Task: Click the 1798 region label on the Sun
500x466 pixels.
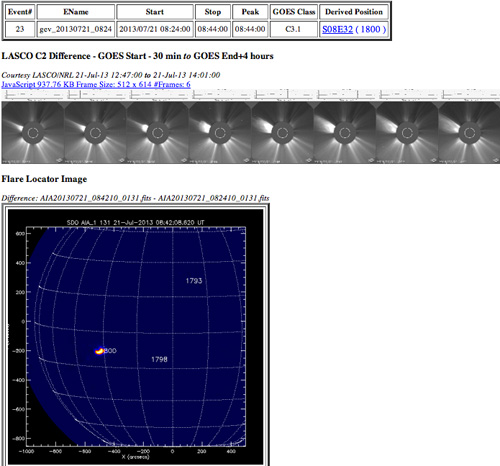Action: pyautogui.click(x=159, y=359)
